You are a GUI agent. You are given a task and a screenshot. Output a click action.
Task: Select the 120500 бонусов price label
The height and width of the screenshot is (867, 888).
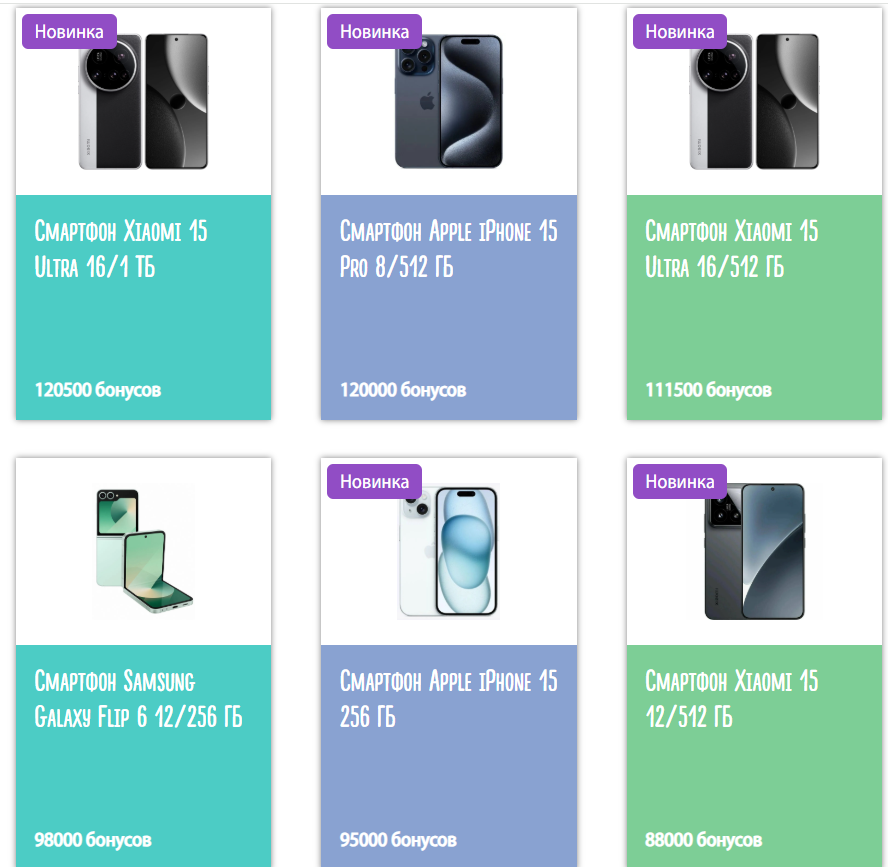click(98, 390)
